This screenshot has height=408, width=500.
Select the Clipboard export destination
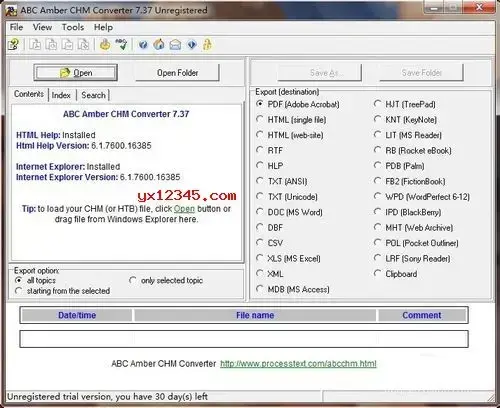click(396, 274)
